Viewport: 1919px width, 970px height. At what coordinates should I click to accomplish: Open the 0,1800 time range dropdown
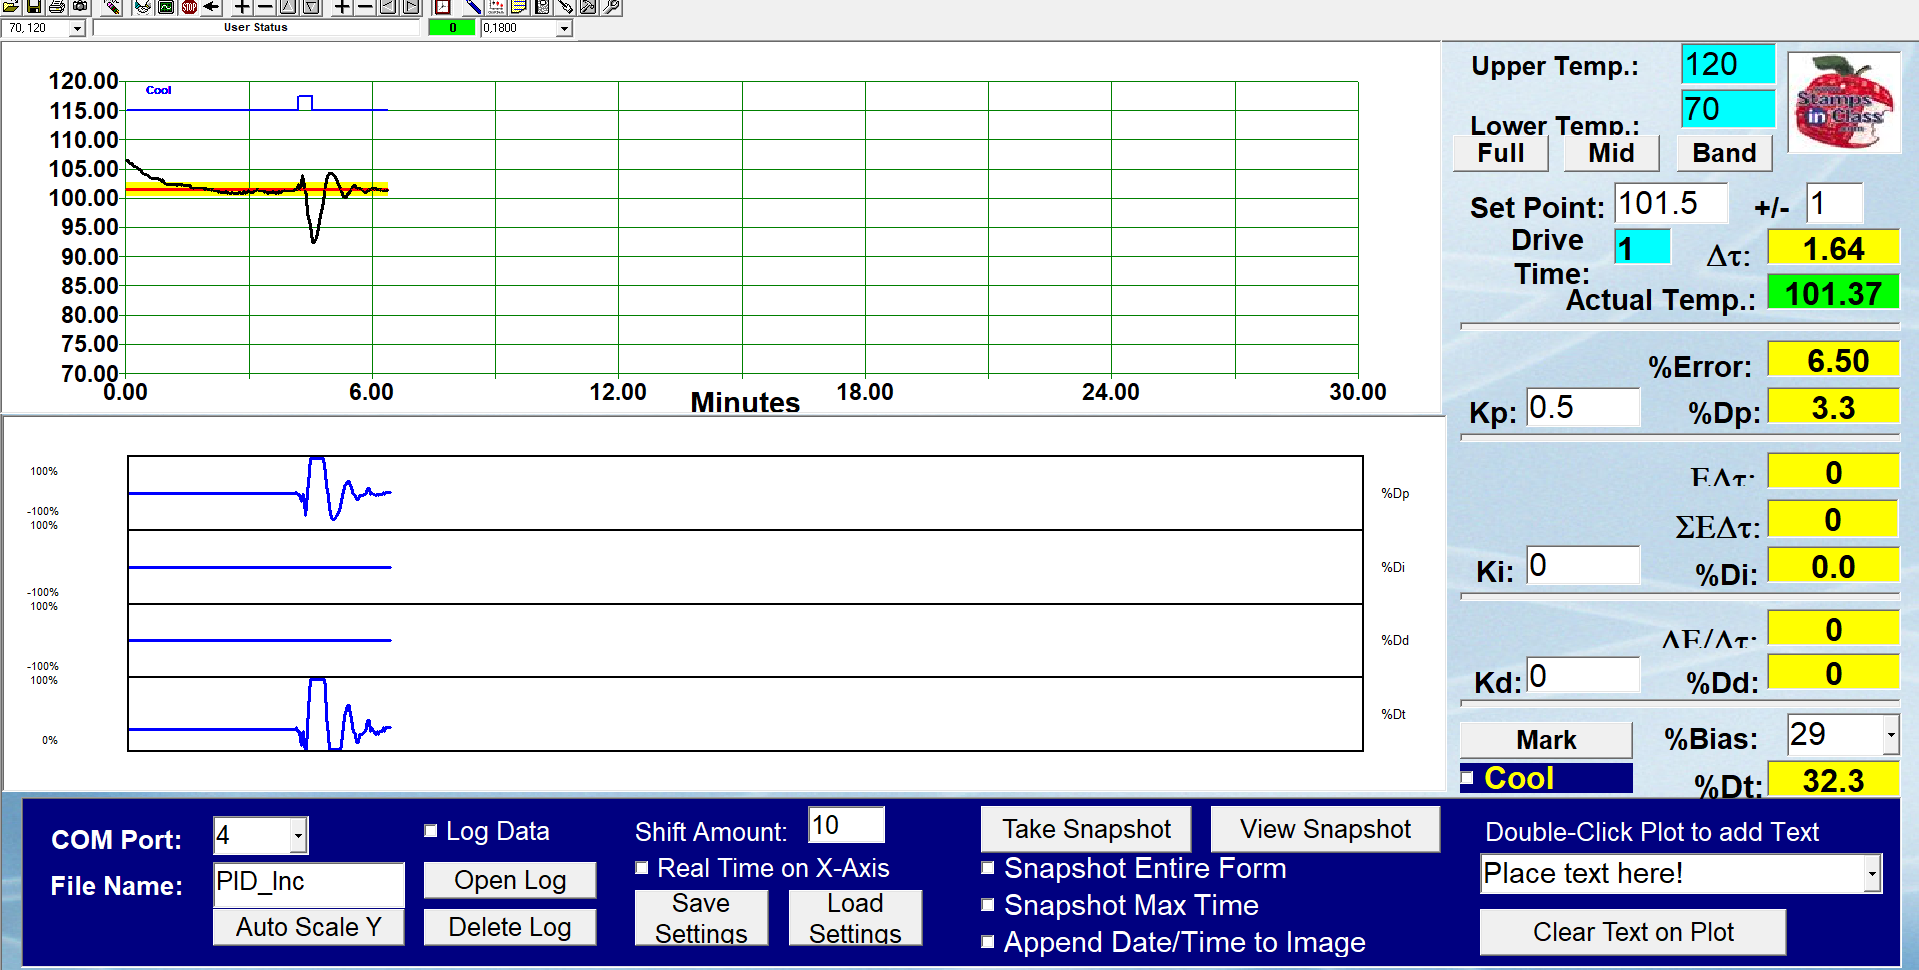pos(564,28)
